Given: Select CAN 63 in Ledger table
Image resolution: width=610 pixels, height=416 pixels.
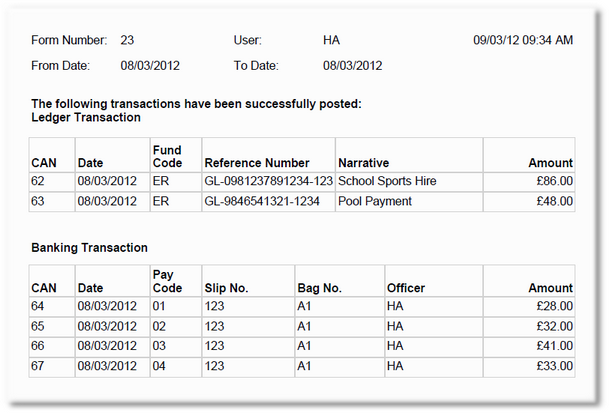Looking at the screenshot, I should point(39,201).
